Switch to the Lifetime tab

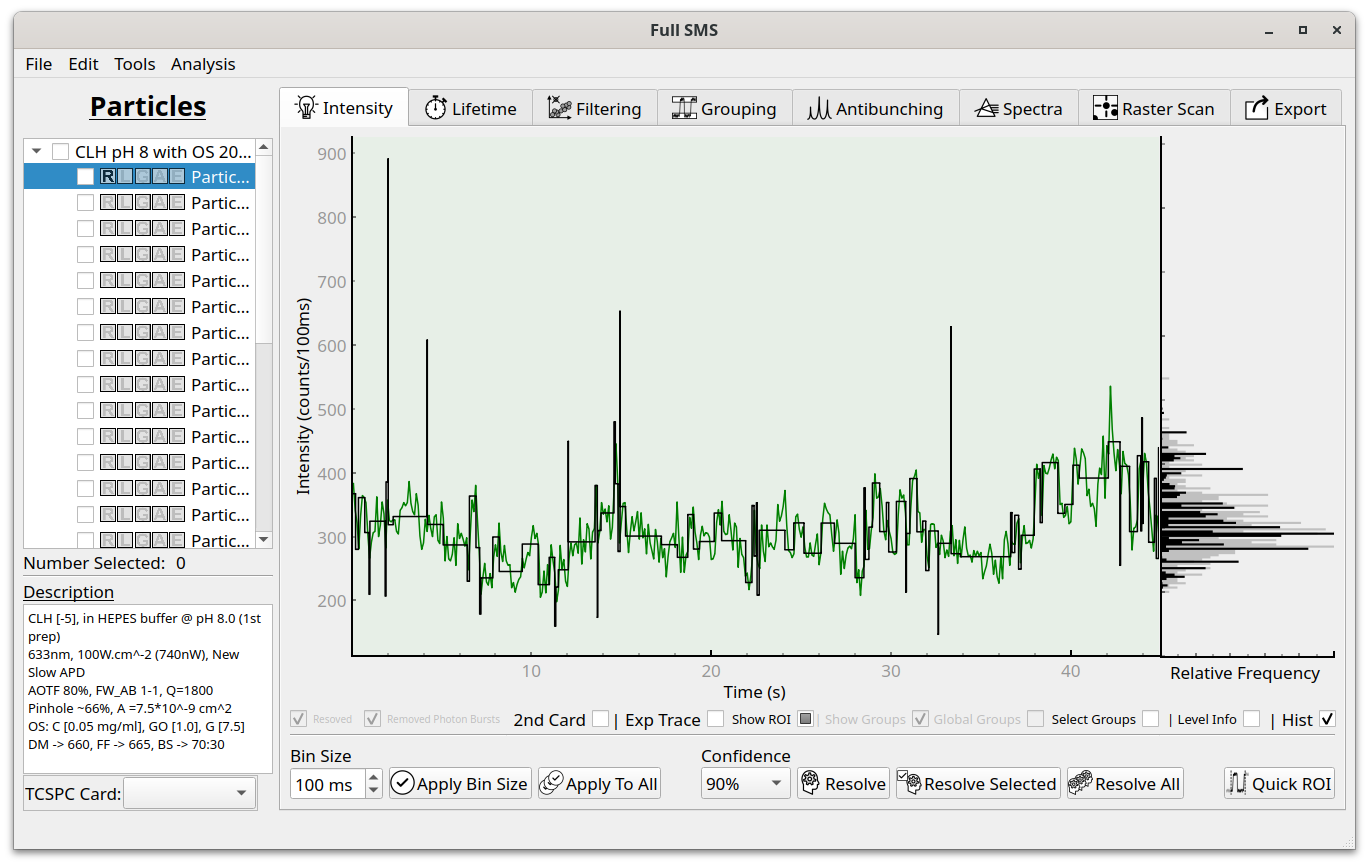[x=470, y=109]
